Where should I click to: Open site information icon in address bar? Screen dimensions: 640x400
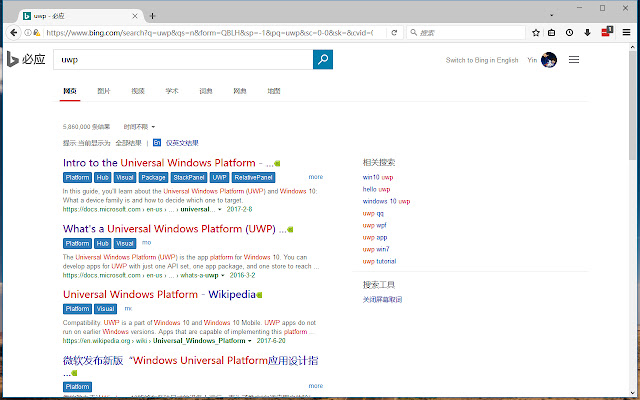(x=28, y=33)
